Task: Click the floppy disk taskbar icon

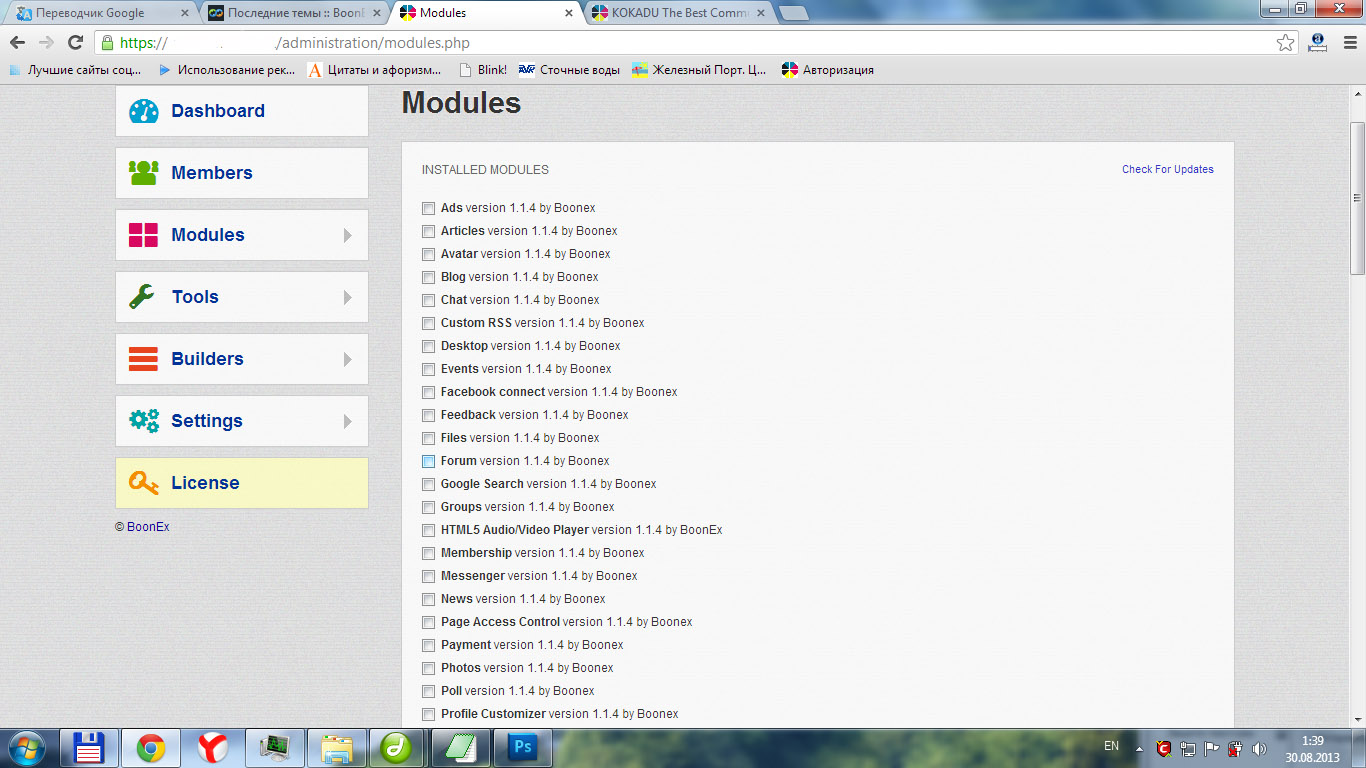Action: point(90,748)
